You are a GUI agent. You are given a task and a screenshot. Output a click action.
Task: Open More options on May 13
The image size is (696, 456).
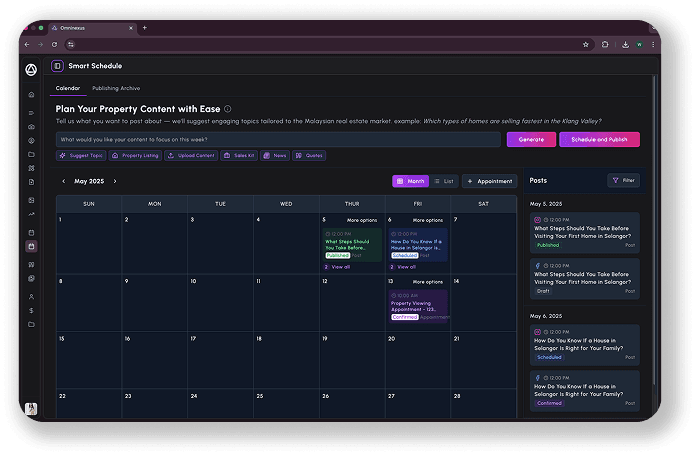(x=427, y=282)
